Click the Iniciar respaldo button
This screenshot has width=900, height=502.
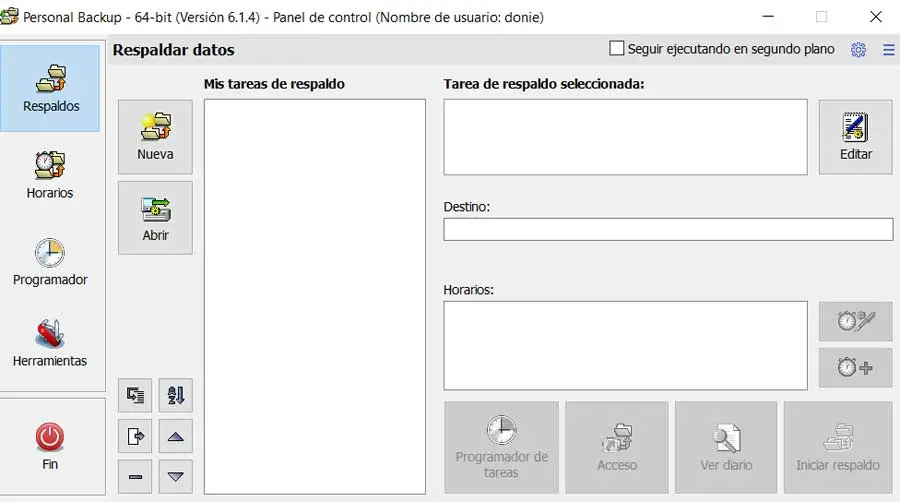click(837, 448)
